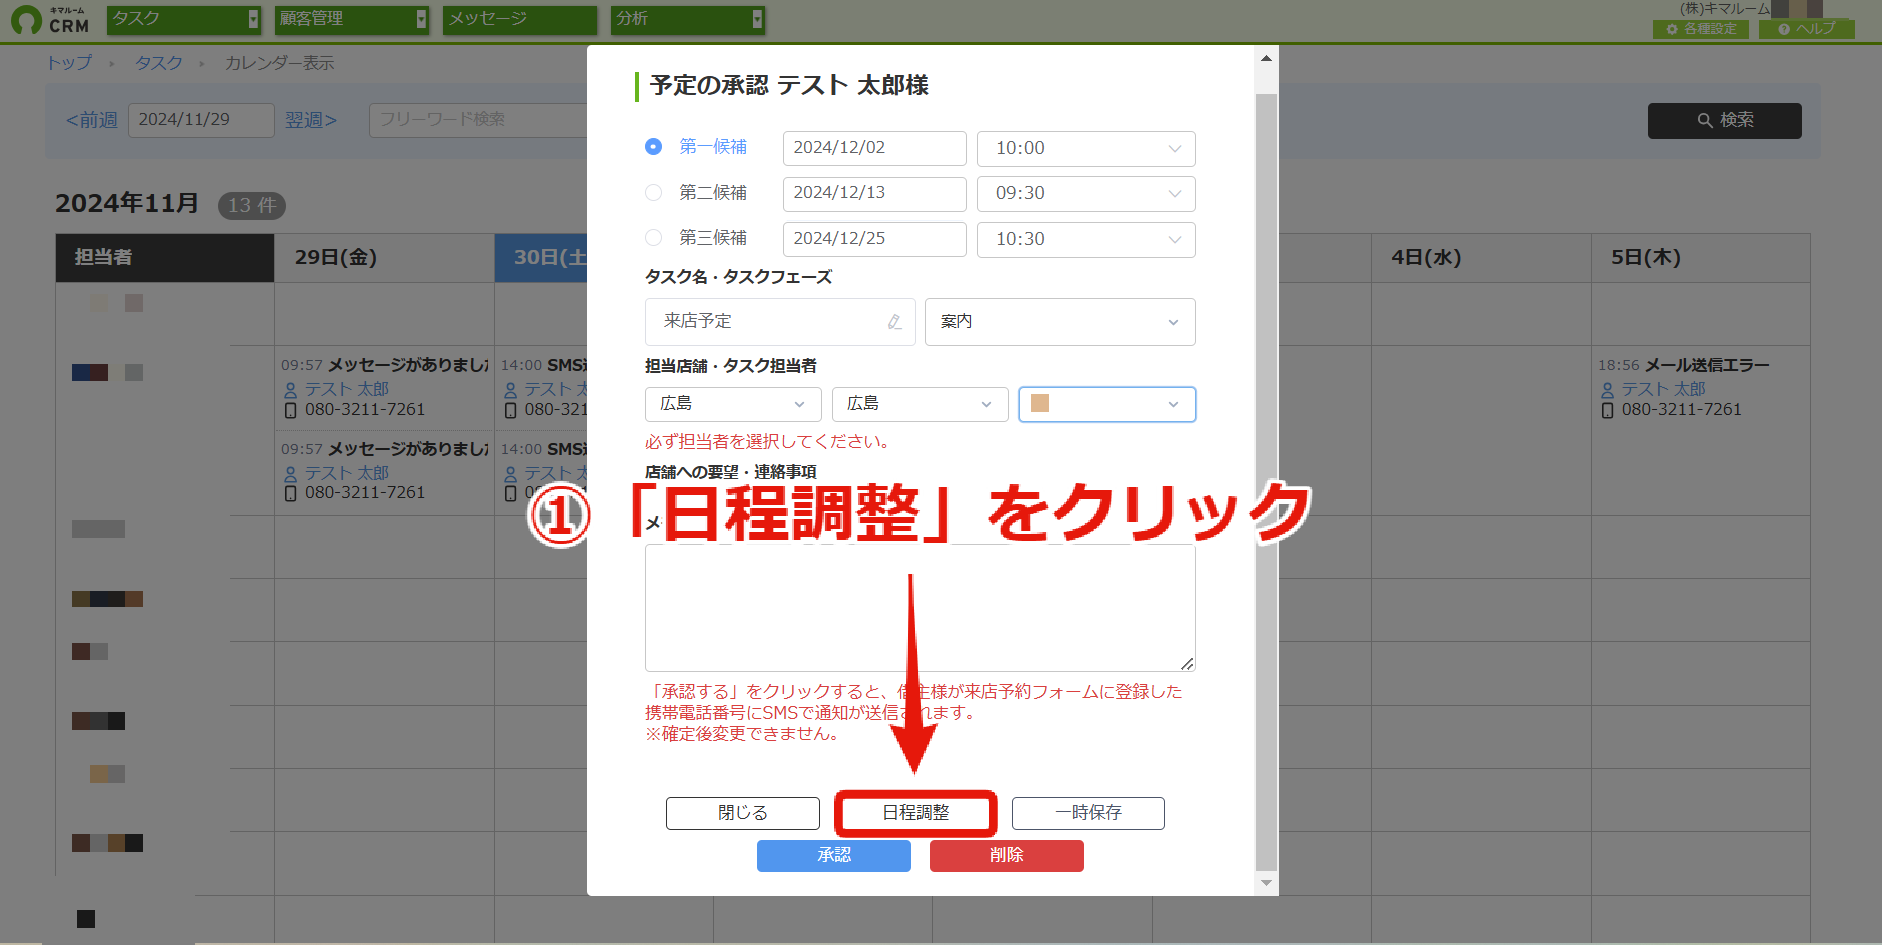Expand the 10:00 time dropdown for 第一候補
This screenshot has height=945, width=1882.
(1086, 148)
